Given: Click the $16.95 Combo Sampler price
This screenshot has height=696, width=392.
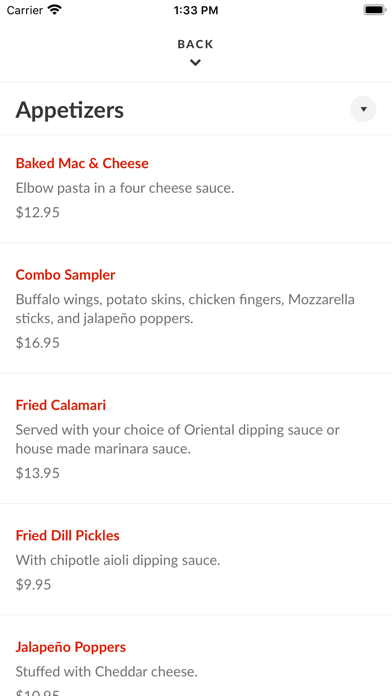Looking at the screenshot, I should 38,343.
